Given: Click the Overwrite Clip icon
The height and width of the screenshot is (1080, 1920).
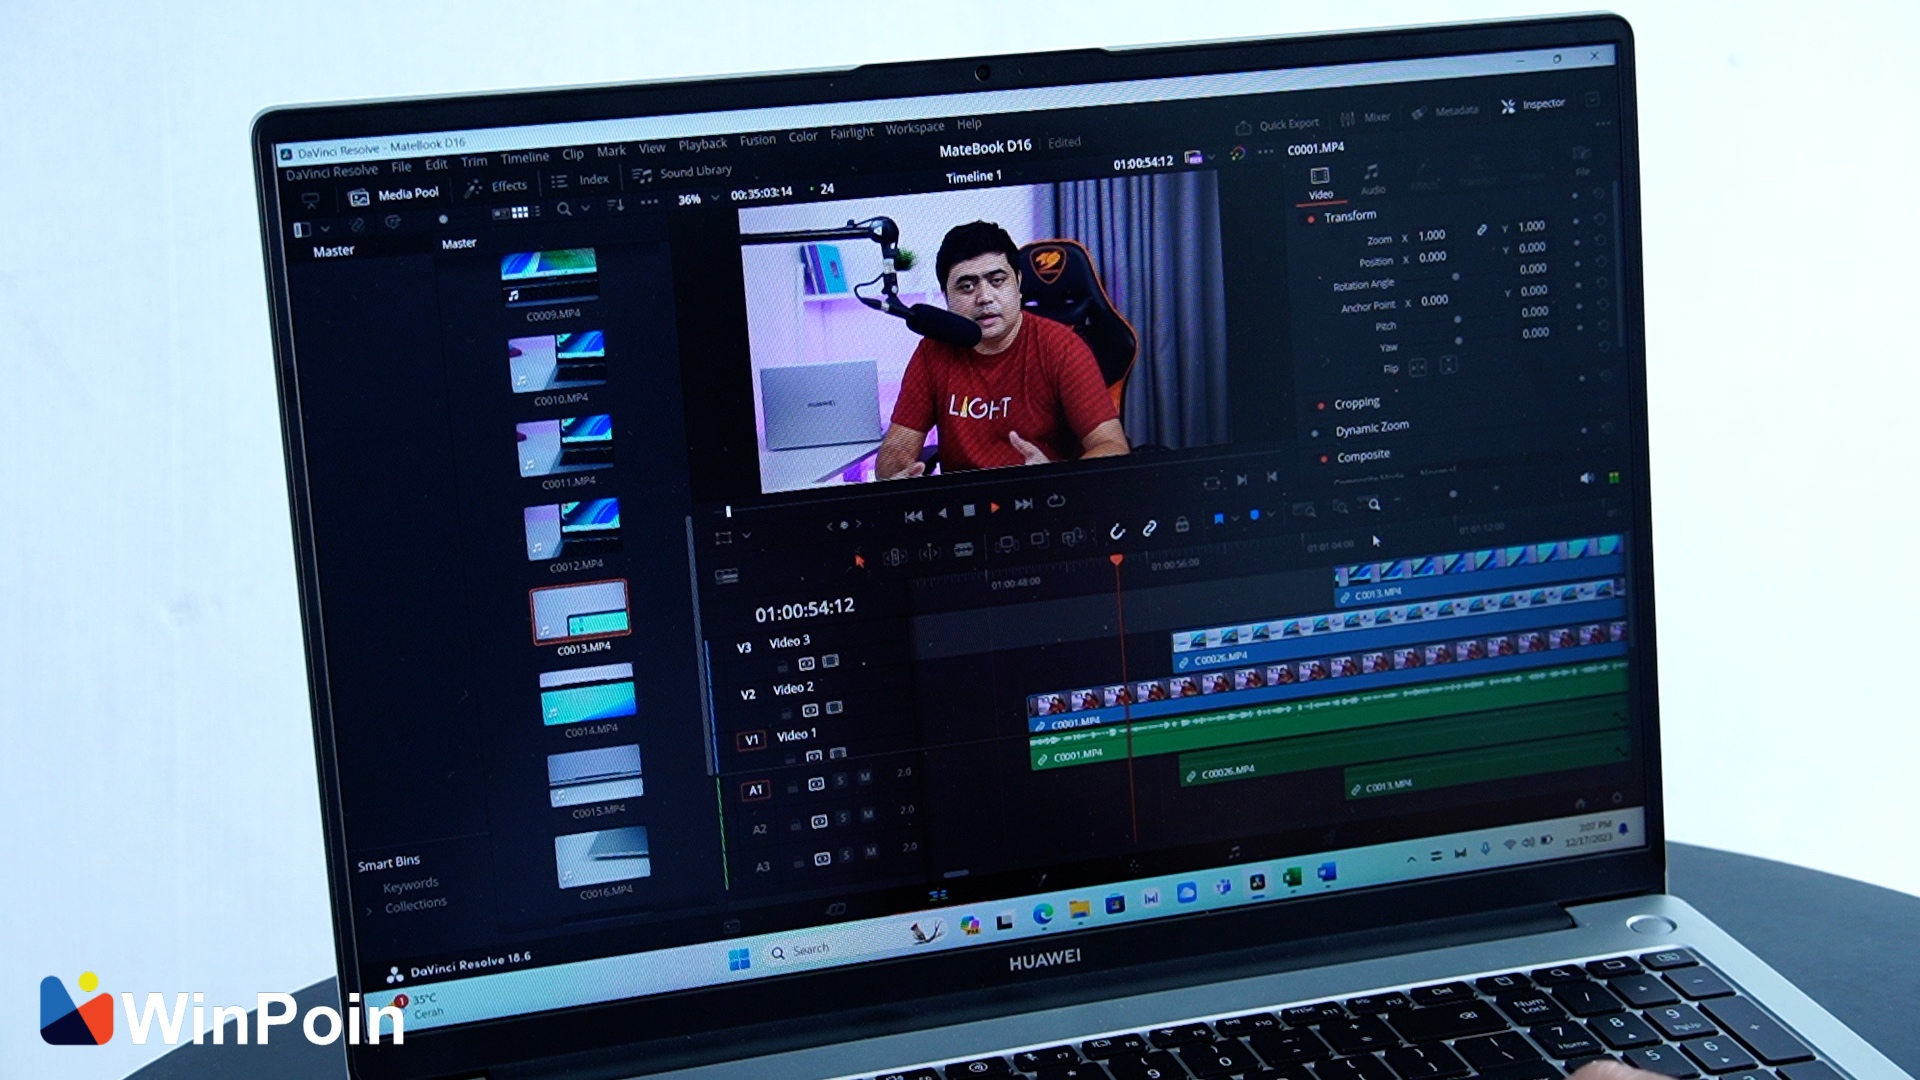Looking at the screenshot, I should pyautogui.click(x=1040, y=541).
